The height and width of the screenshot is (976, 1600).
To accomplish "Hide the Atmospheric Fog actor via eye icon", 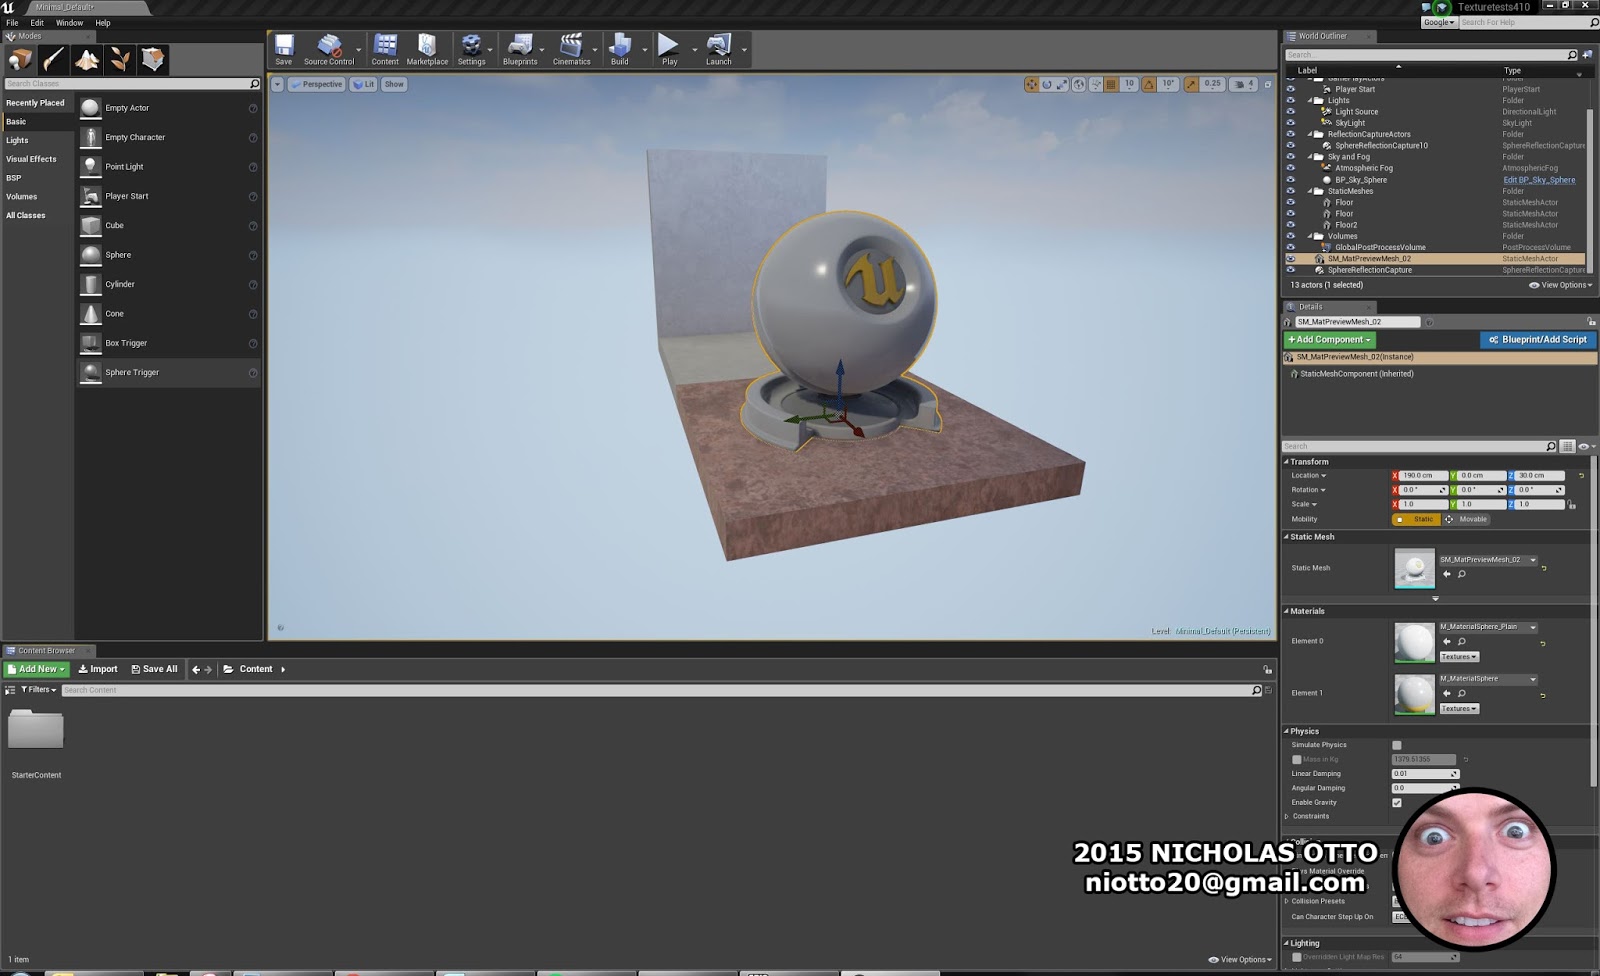I will (1290, 168).
